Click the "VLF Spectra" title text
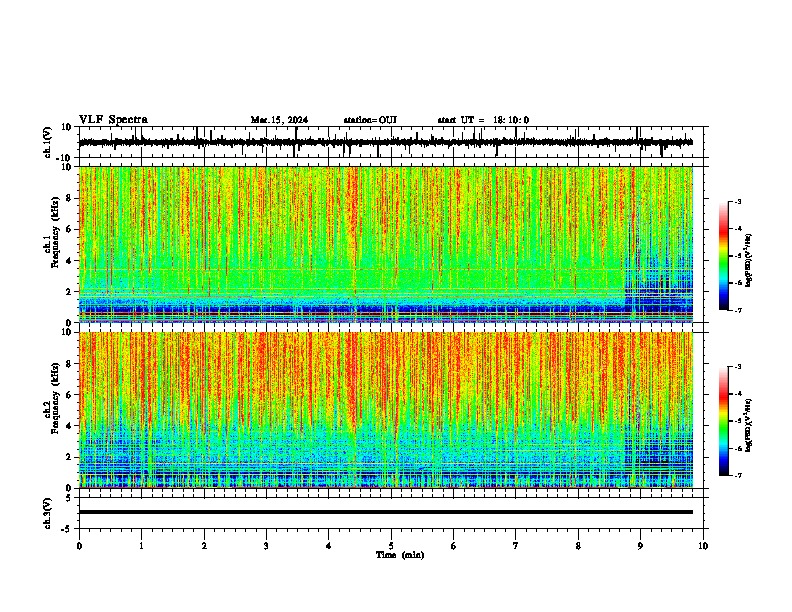Screen dimensions: 792x612 click(113, 120)
